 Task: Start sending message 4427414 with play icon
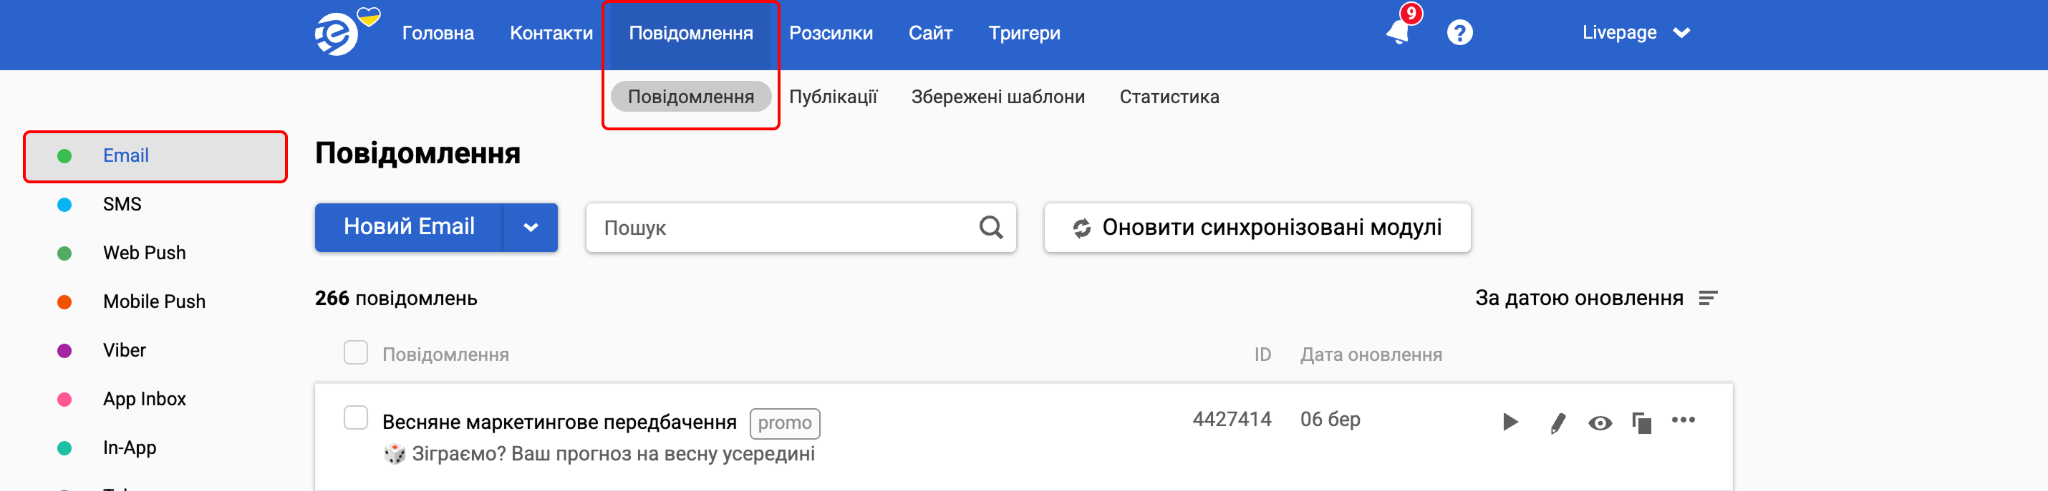1510,422
